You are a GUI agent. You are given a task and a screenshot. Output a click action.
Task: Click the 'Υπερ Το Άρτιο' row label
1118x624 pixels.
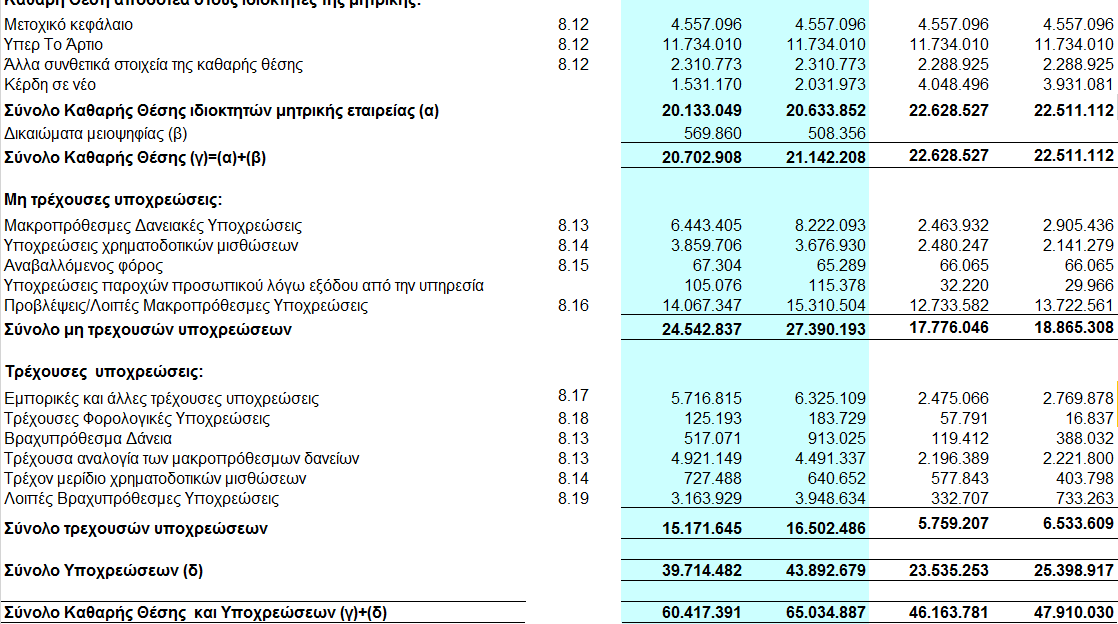53,45
